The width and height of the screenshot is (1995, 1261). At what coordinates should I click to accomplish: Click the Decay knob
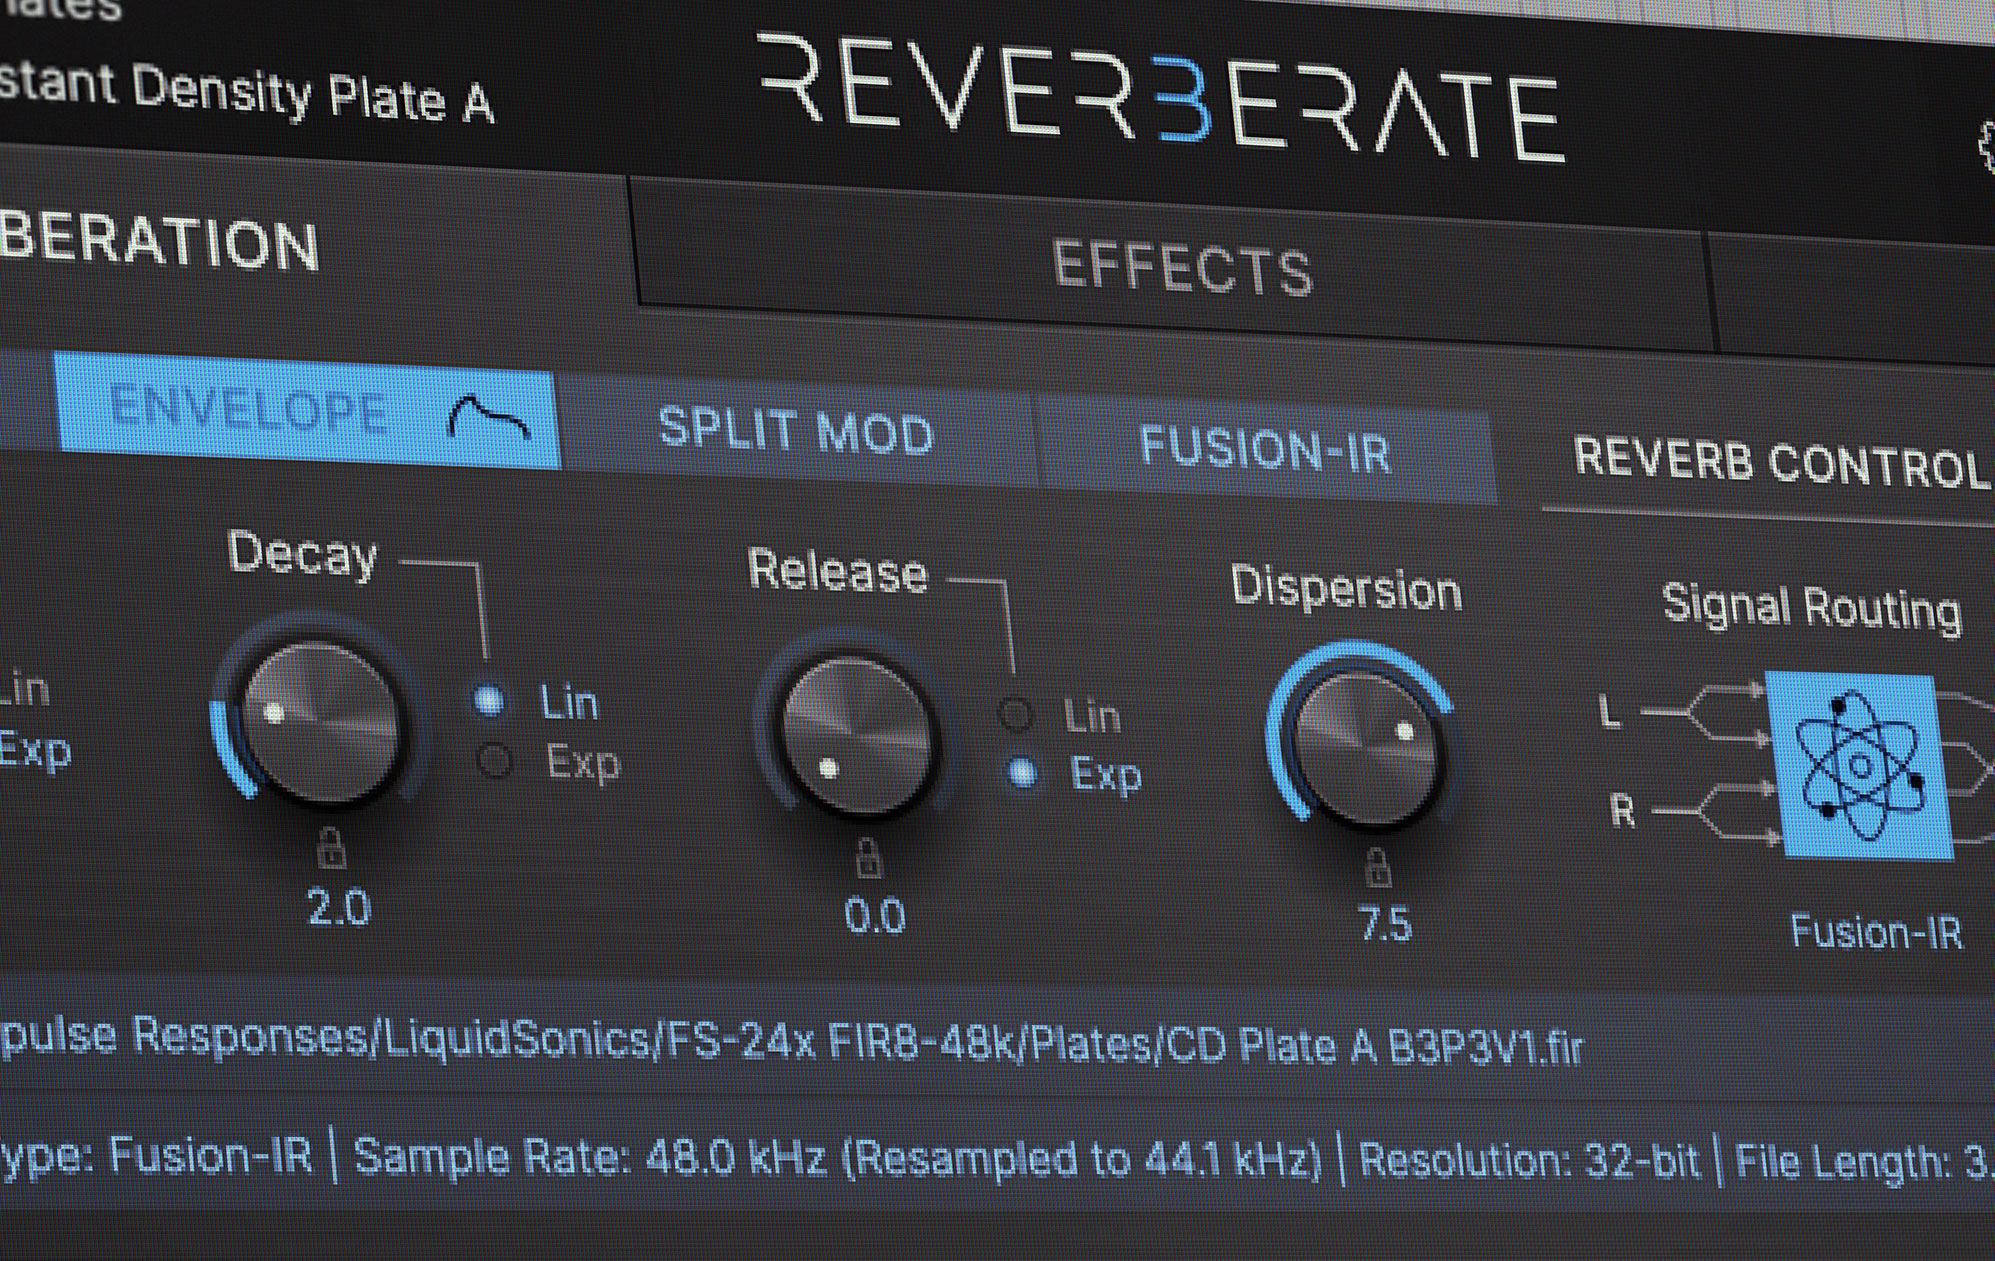[322, 720]
